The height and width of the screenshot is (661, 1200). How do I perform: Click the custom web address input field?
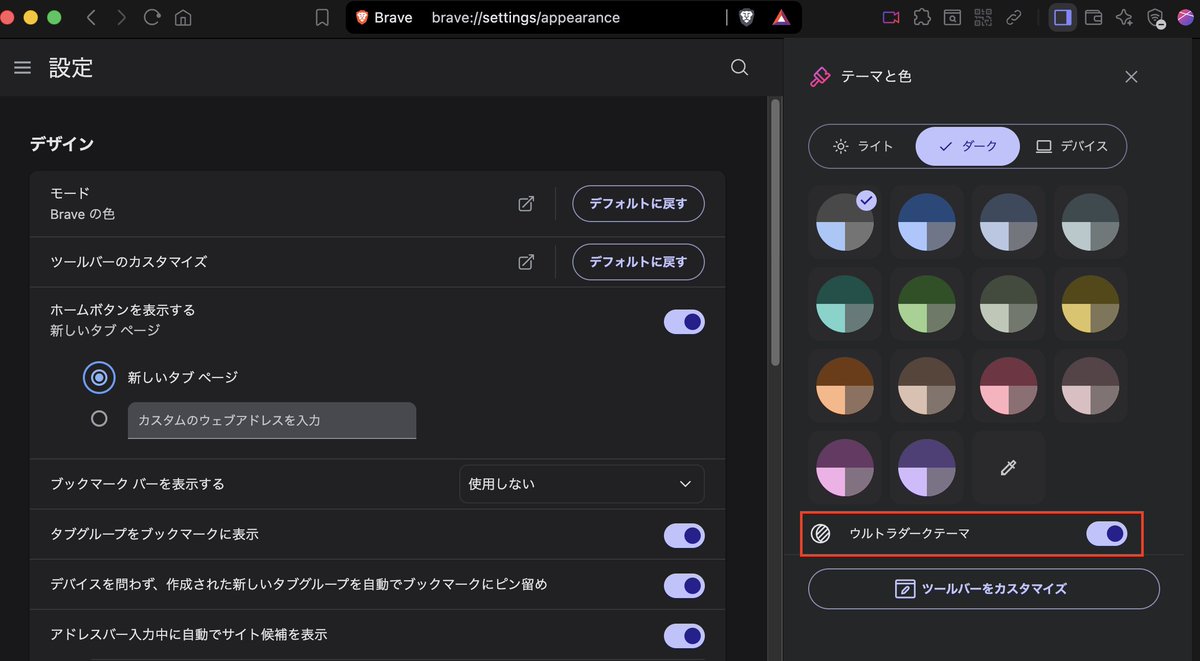[270, 420]
